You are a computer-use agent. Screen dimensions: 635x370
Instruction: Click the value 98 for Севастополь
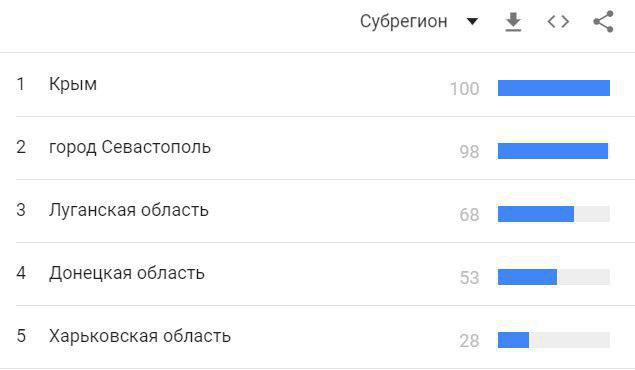coord(469,152)
